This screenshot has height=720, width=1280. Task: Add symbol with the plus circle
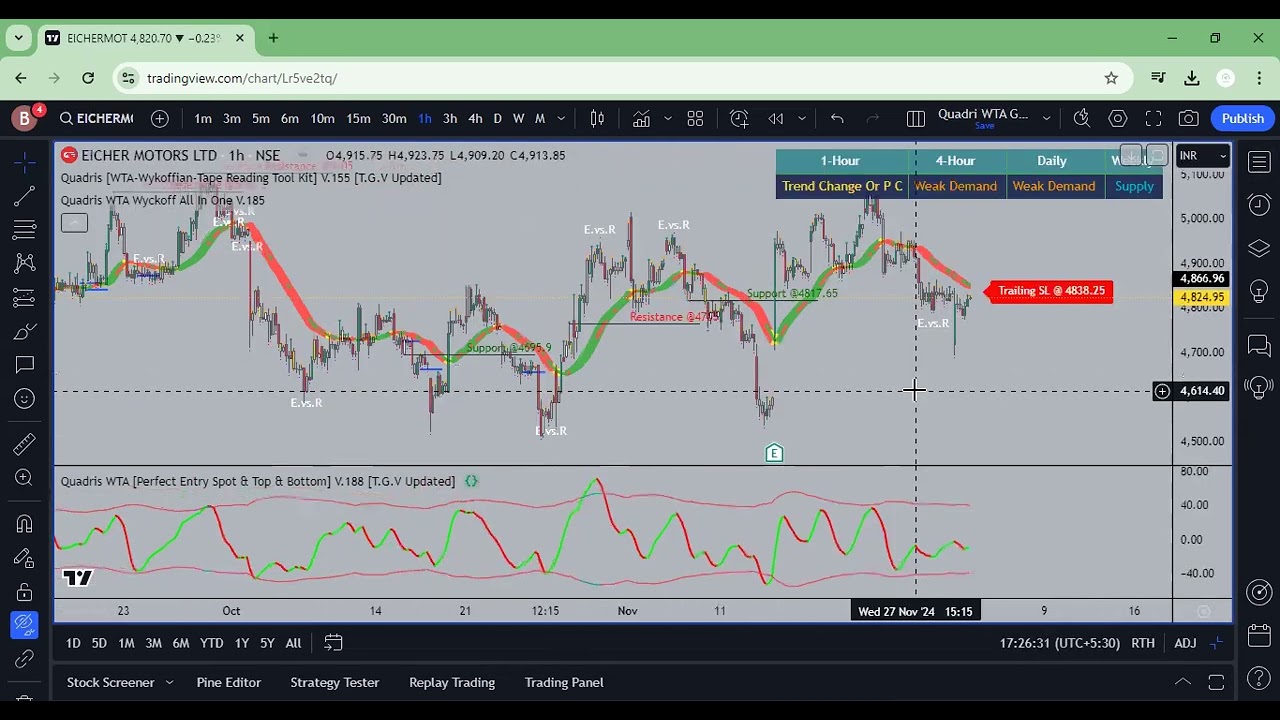160,118
